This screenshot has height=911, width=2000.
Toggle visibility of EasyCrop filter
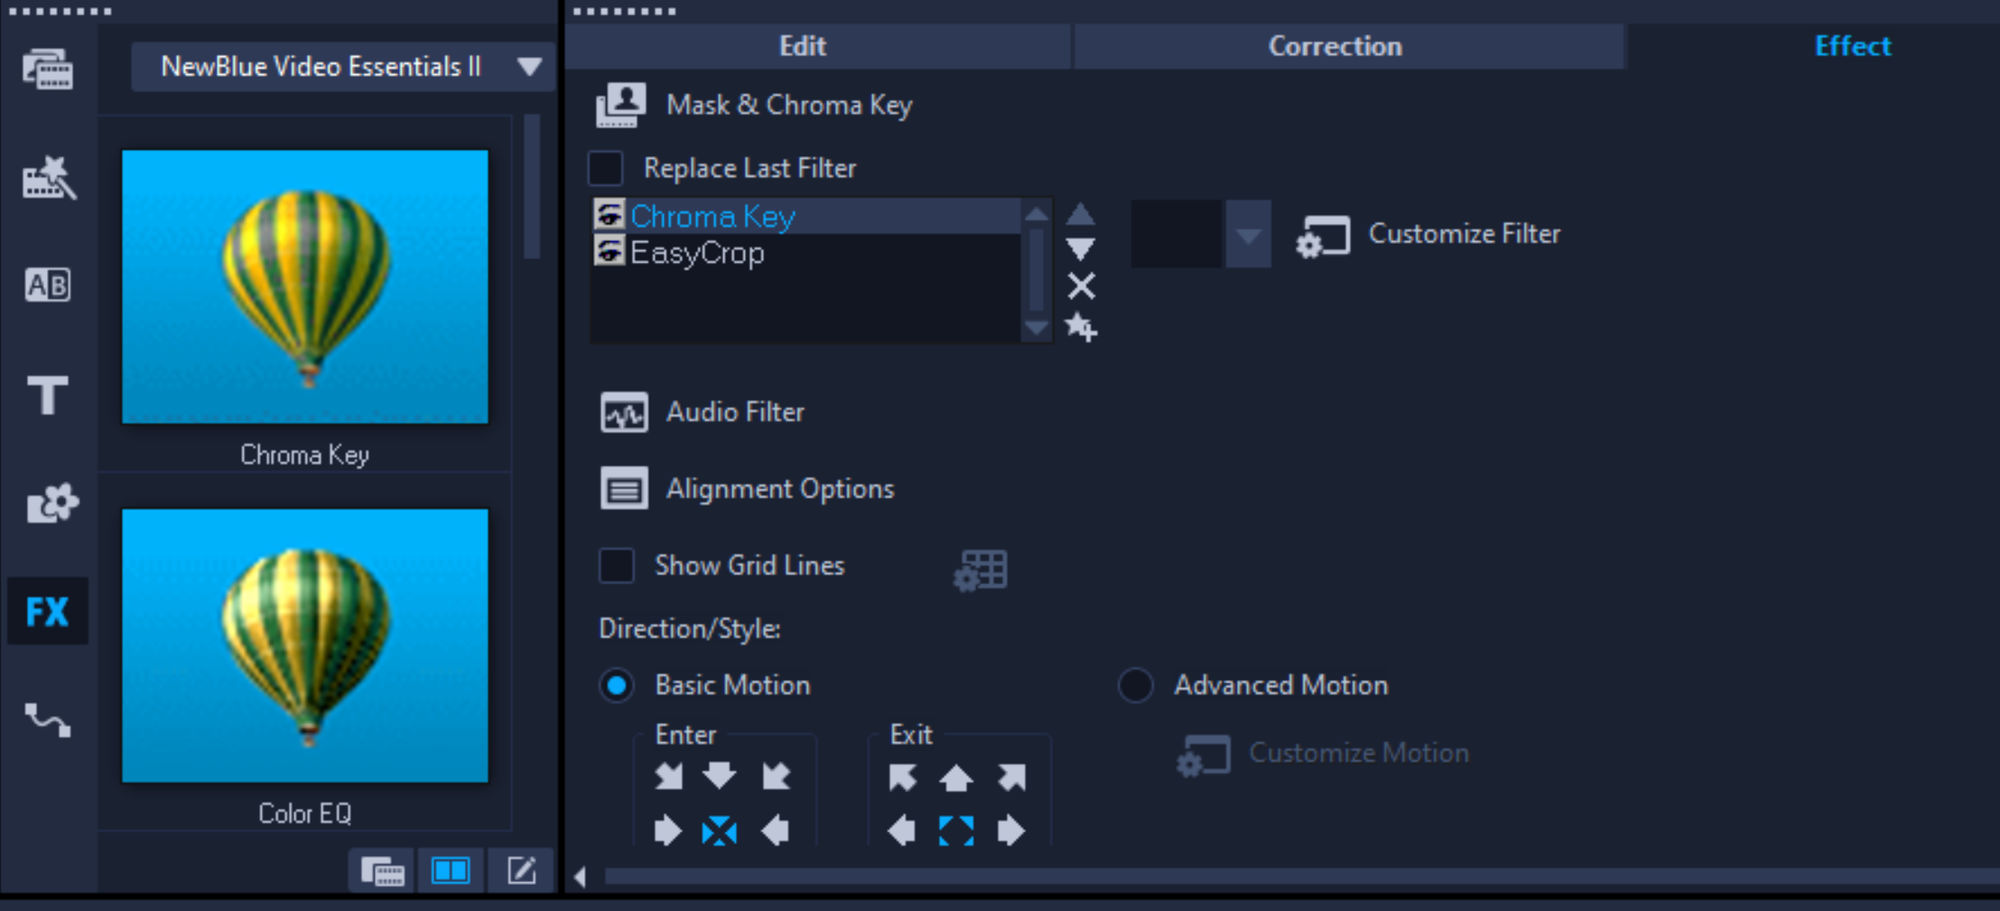click(609, 250)
